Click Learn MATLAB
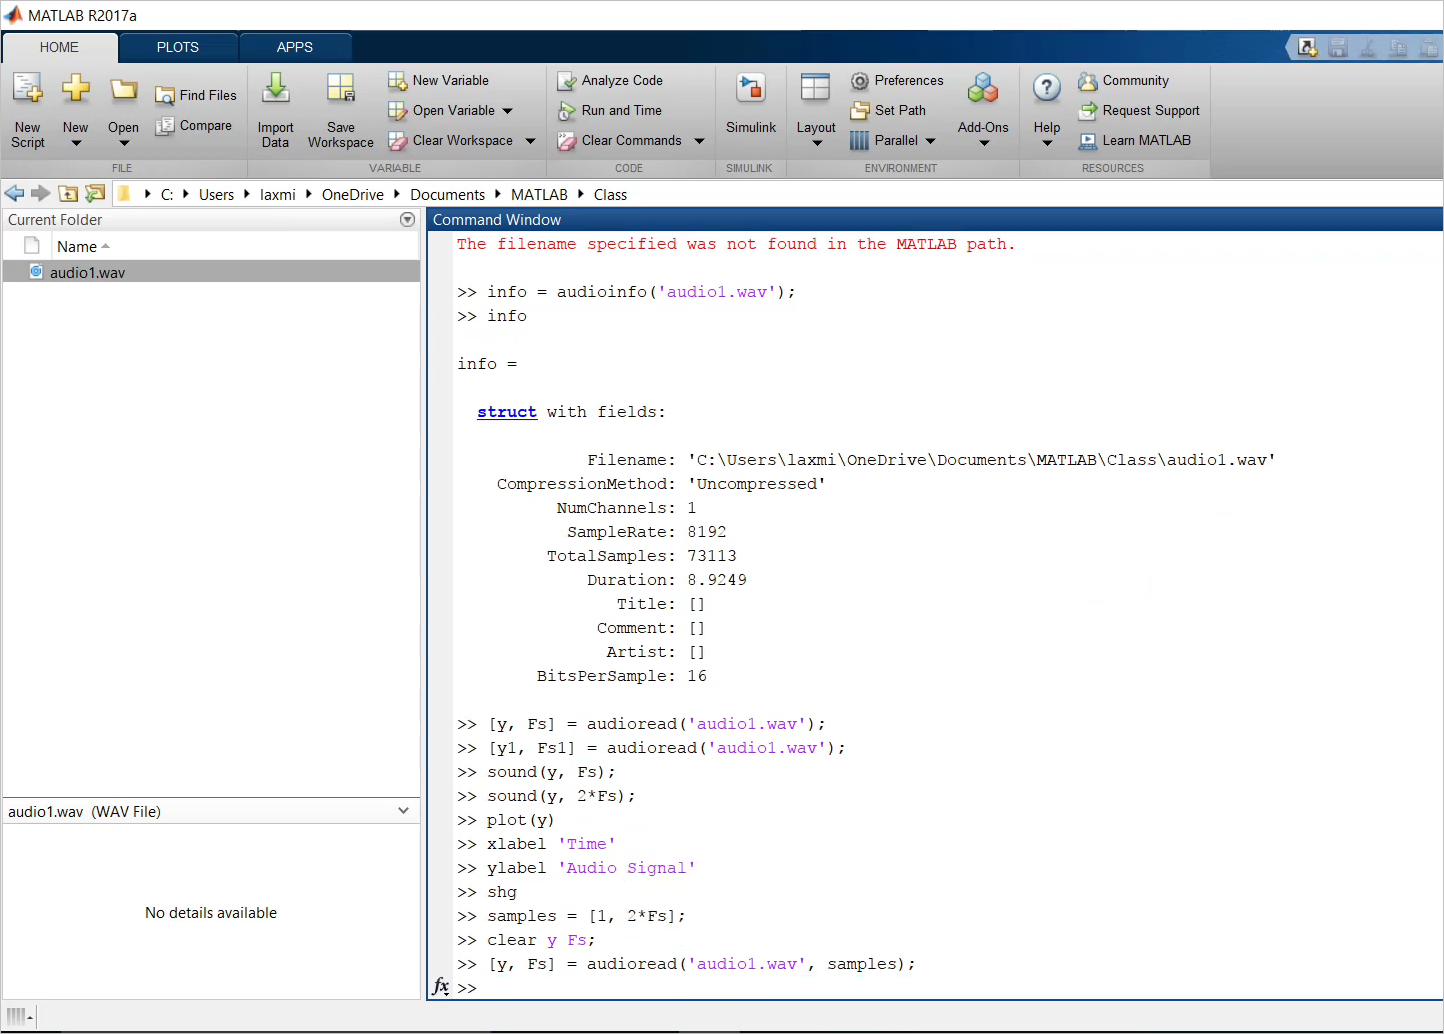The height and width of the screenshot is (1034, 1444). click(x=1135, y=141)
